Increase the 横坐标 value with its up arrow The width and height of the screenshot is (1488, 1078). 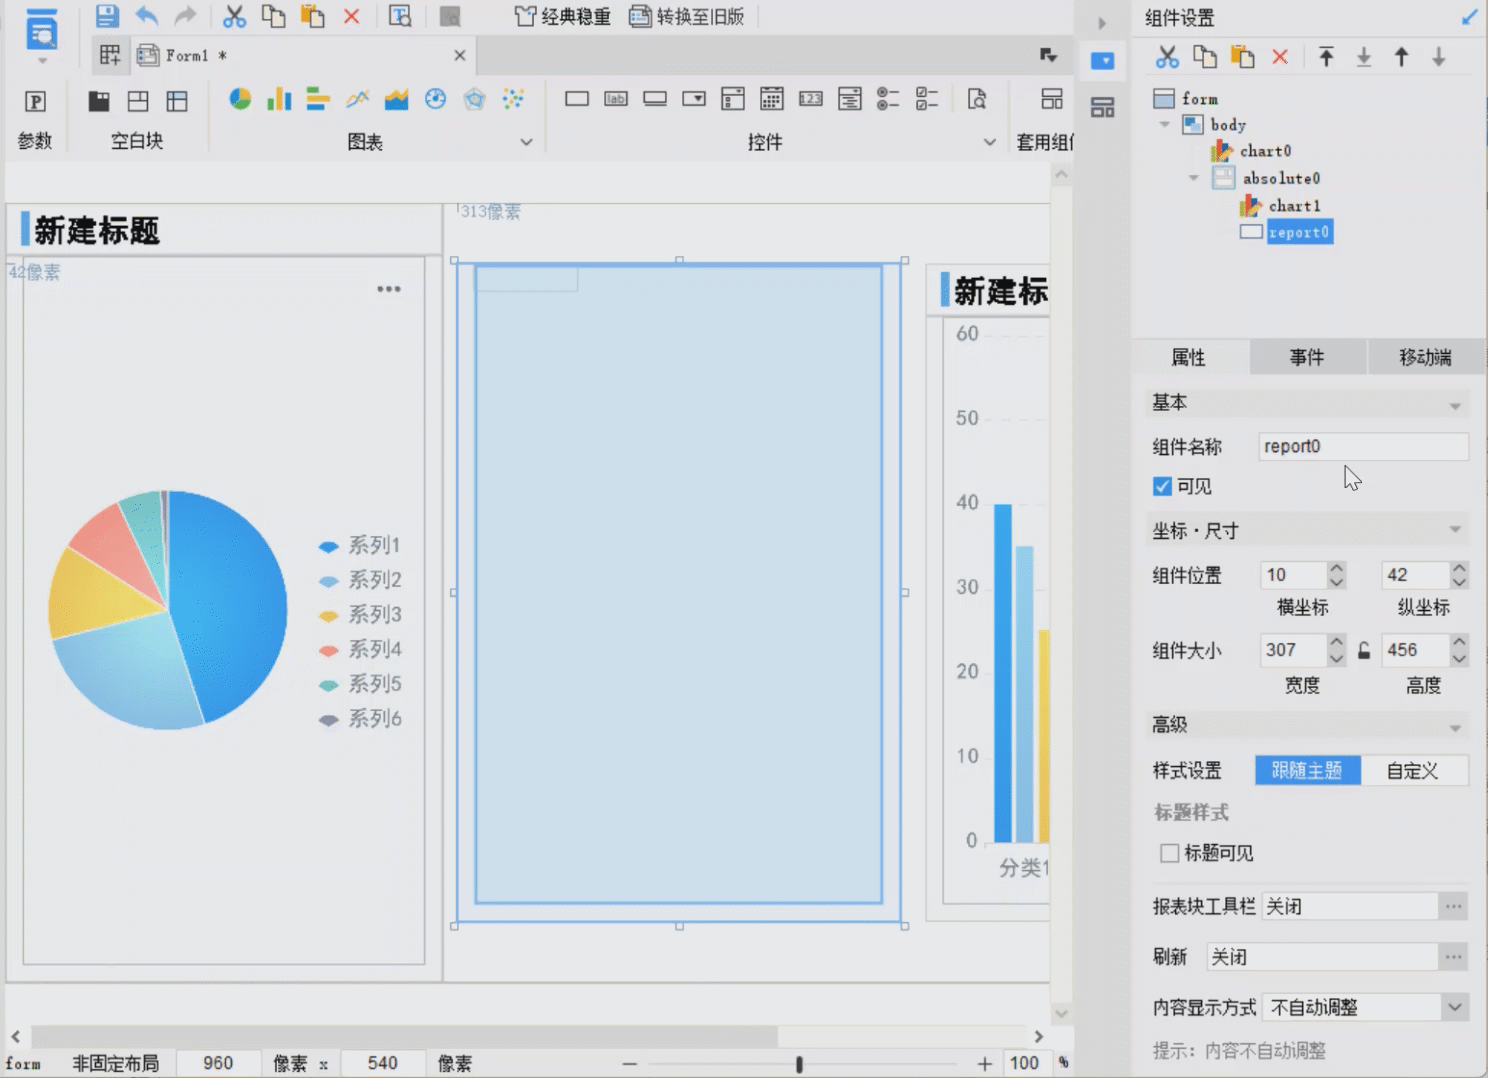click(1337, 568)
